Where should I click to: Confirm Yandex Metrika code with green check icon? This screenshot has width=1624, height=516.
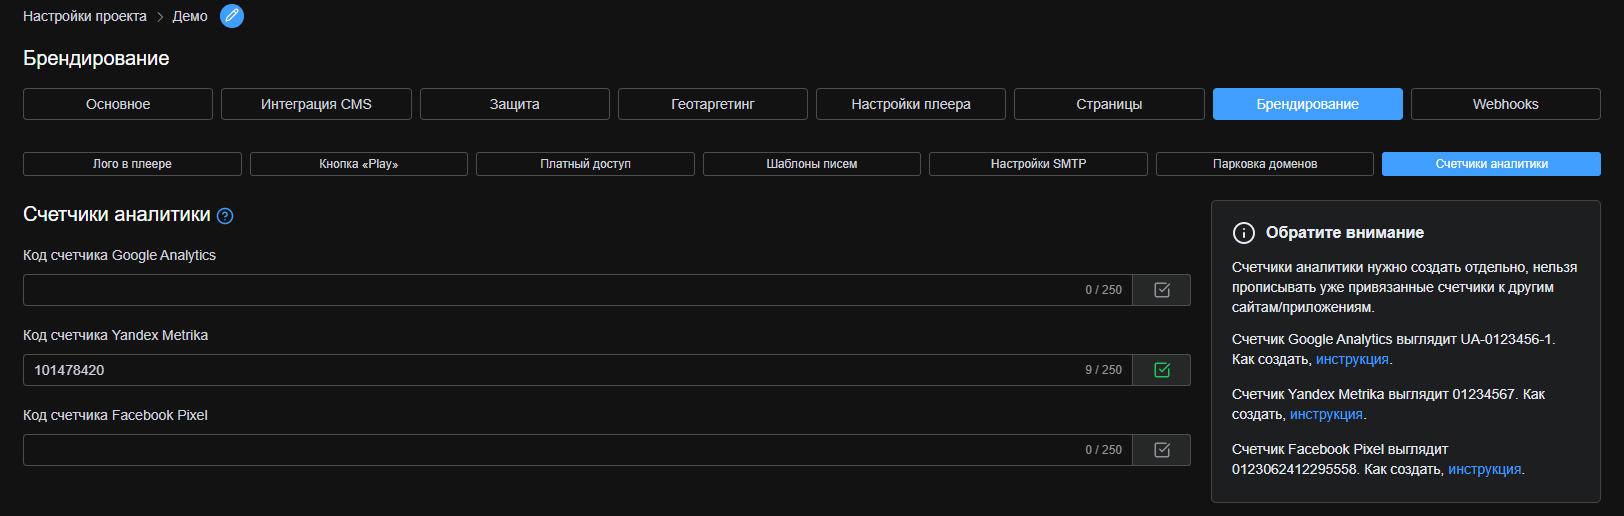(1162, 370)
